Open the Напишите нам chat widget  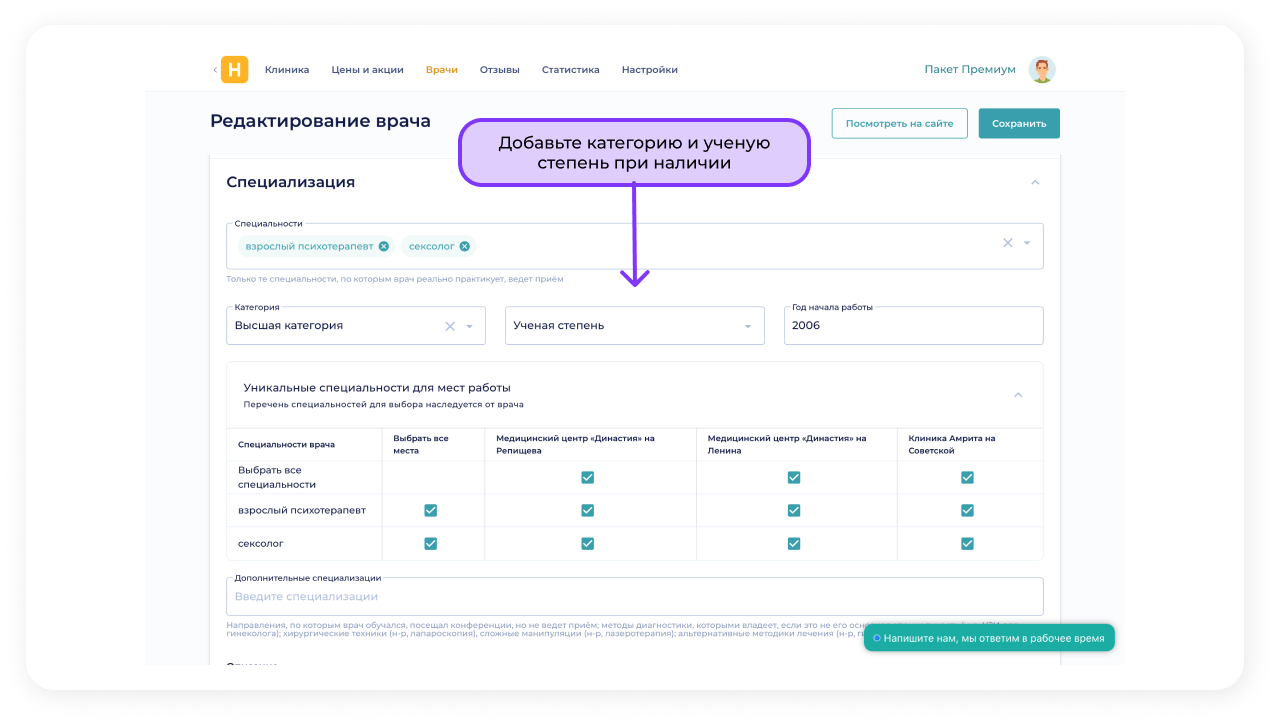click(x=989, y=638)
